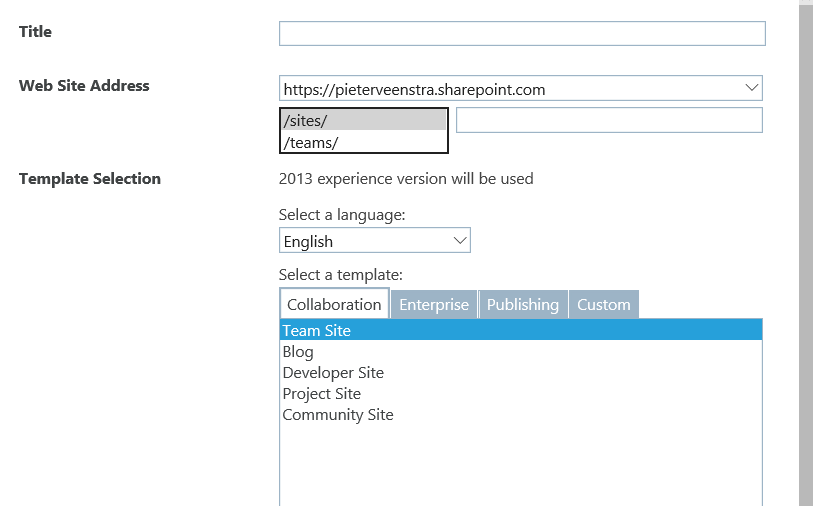Select the Team Site template
The width and height of the screenshot is (823, 506).
[x=521, y=330]
